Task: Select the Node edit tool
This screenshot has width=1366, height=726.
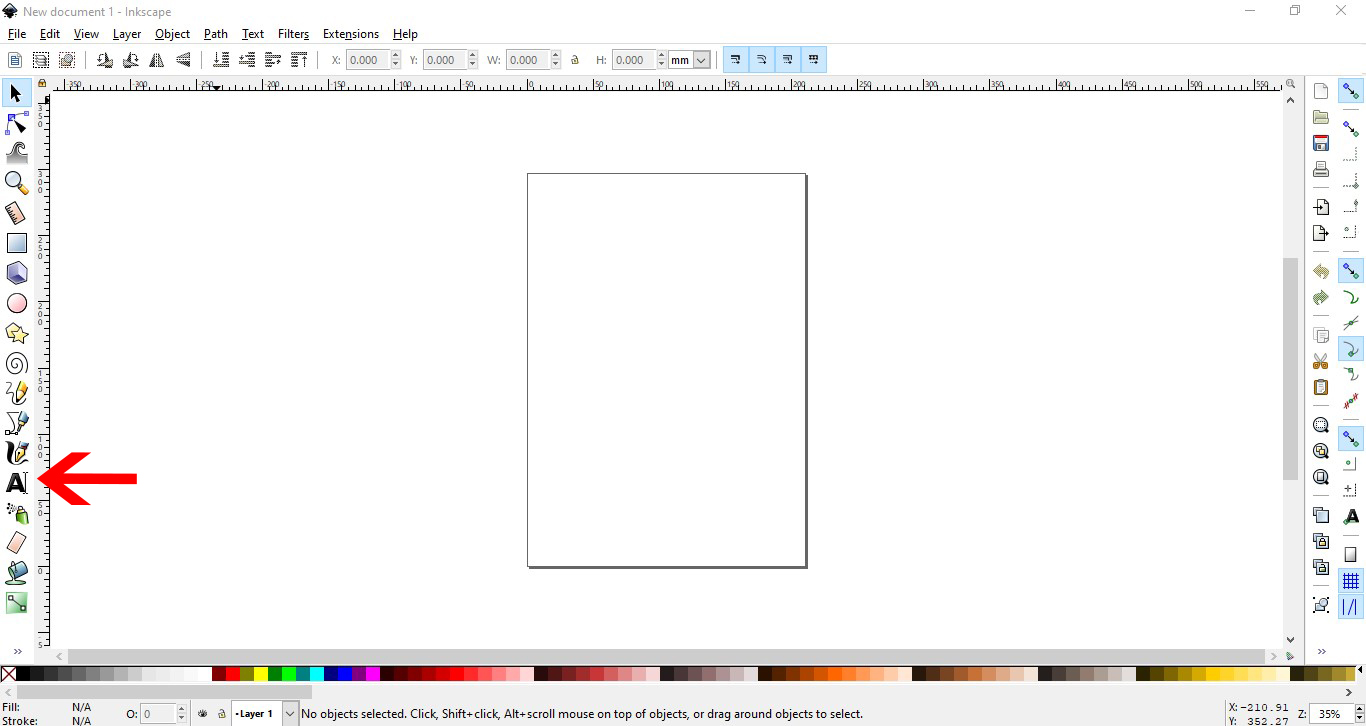Action: (16, 124)
